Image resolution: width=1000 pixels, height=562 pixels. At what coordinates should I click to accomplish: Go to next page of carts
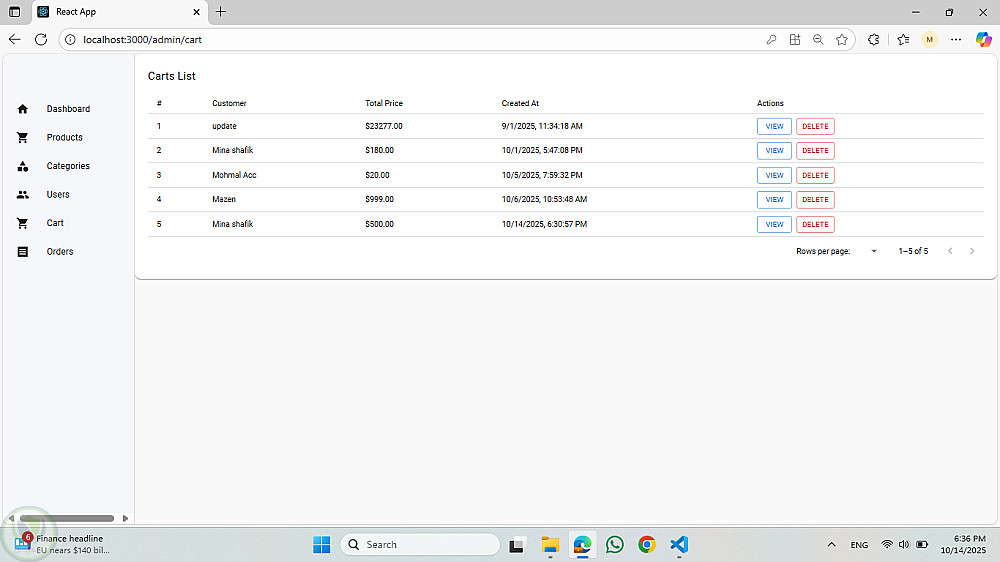coord(972,251)
